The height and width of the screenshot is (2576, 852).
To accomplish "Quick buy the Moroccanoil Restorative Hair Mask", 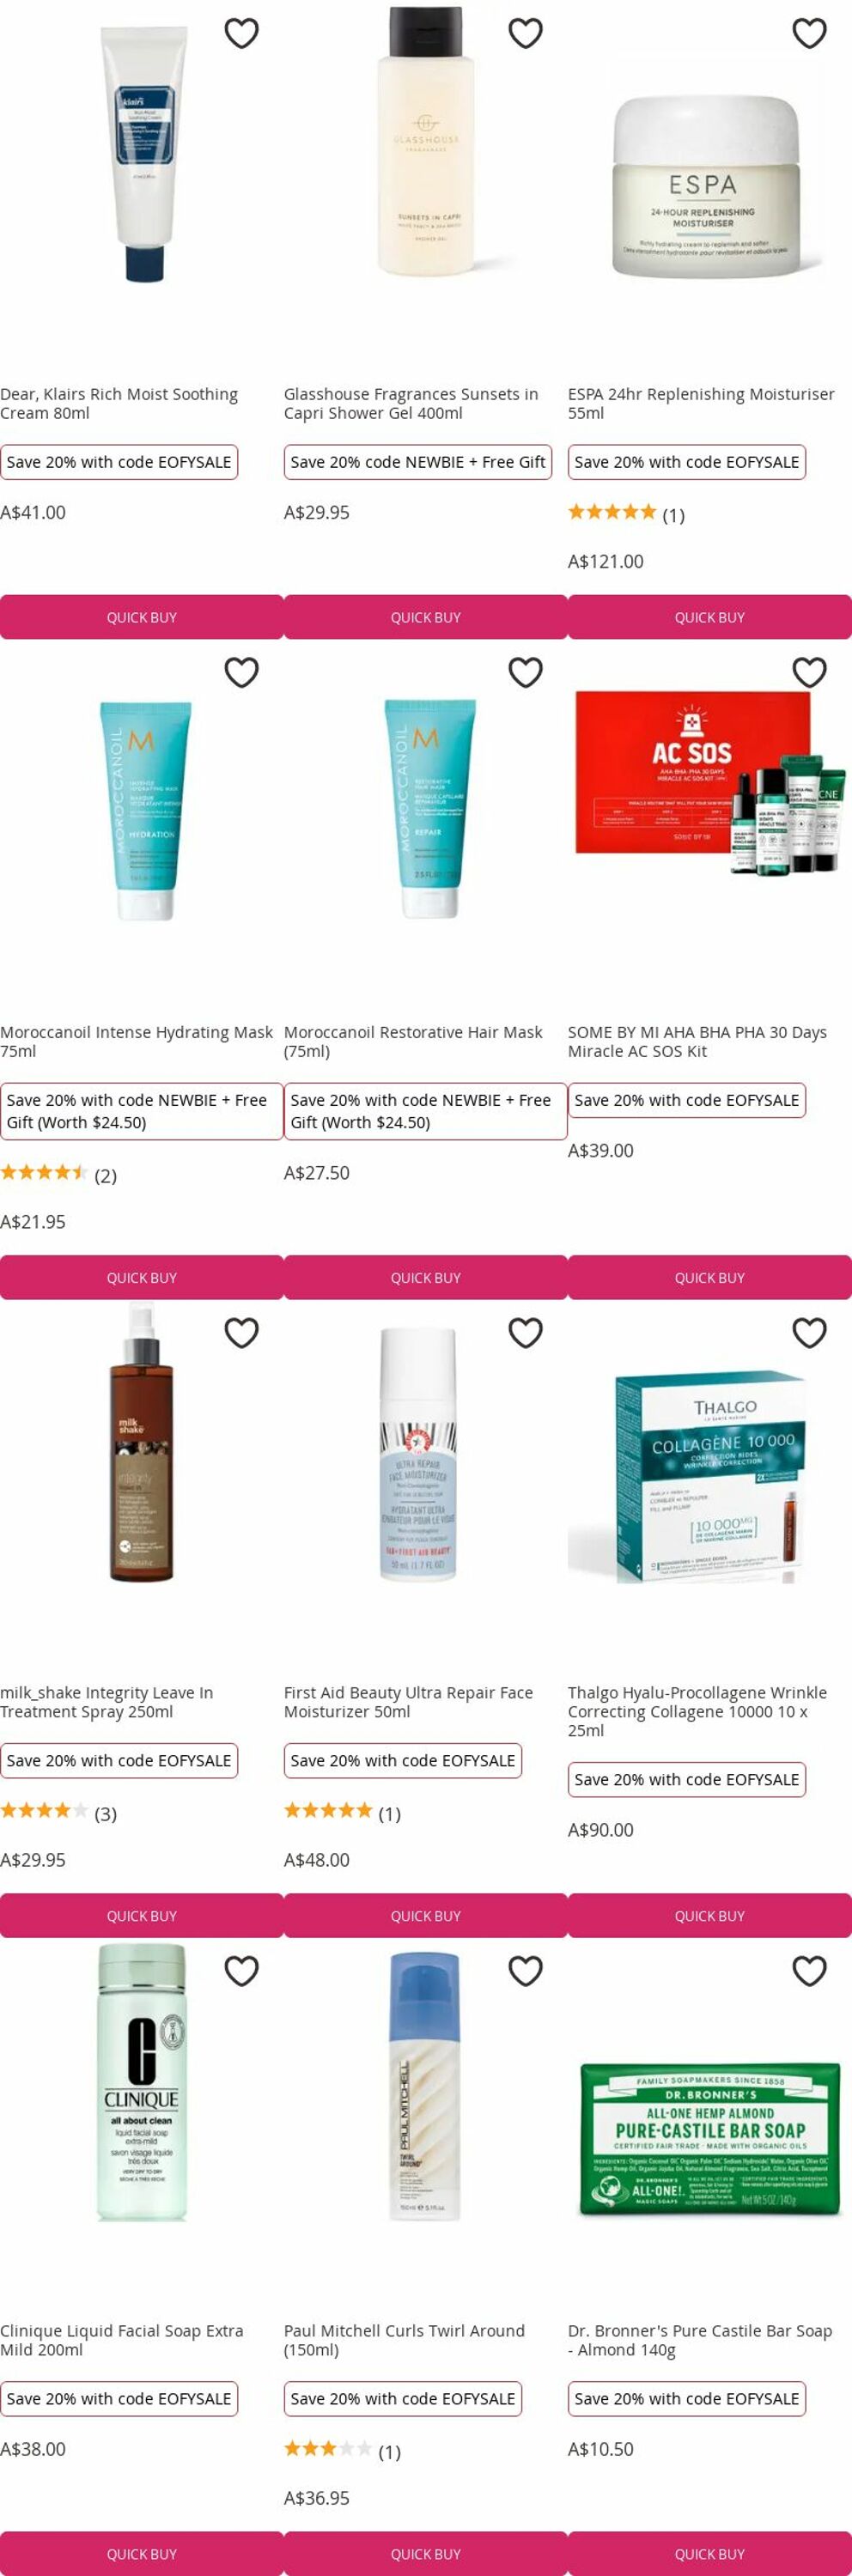I will pos(426,1277).
